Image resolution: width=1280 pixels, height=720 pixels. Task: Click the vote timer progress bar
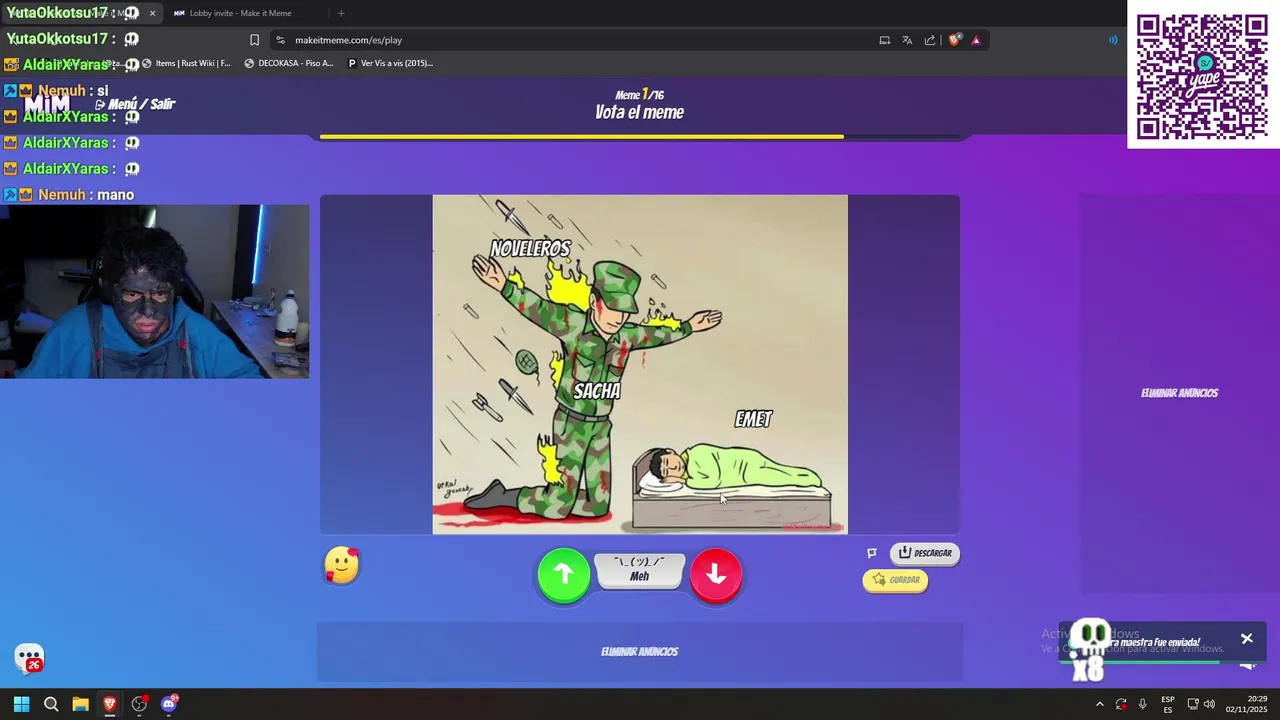coord(640,137)
